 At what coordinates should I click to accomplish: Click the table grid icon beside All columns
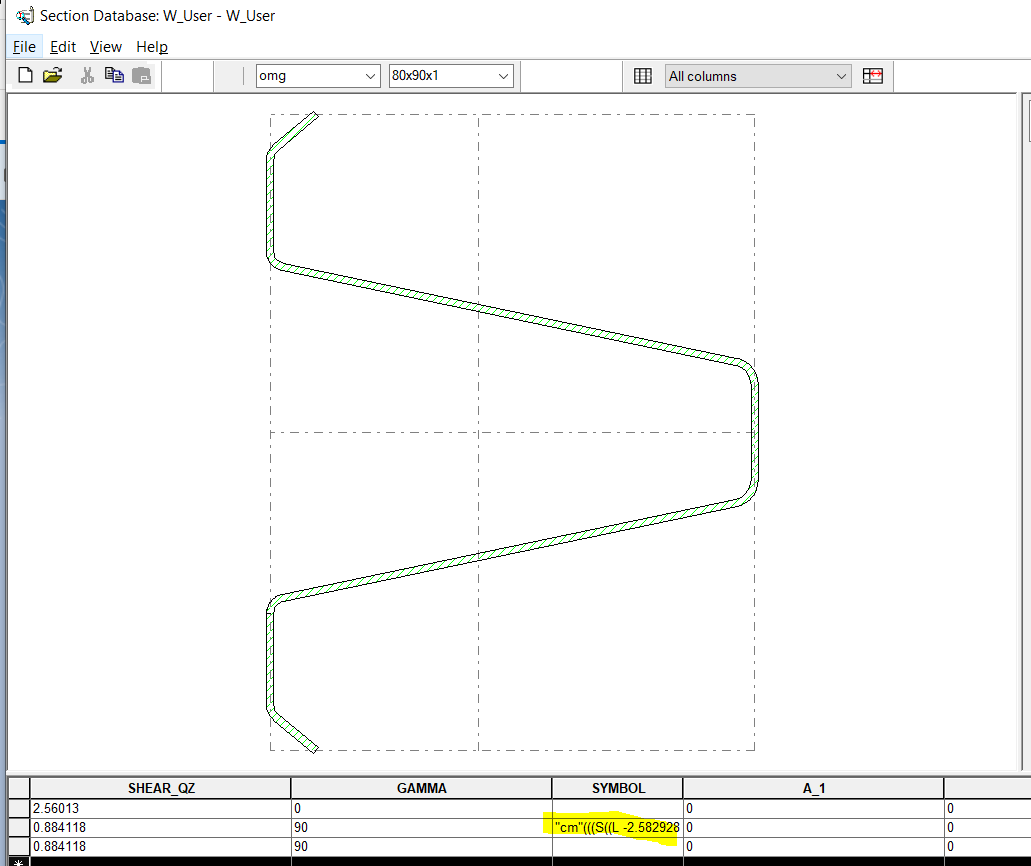click(x=643, y=76)
